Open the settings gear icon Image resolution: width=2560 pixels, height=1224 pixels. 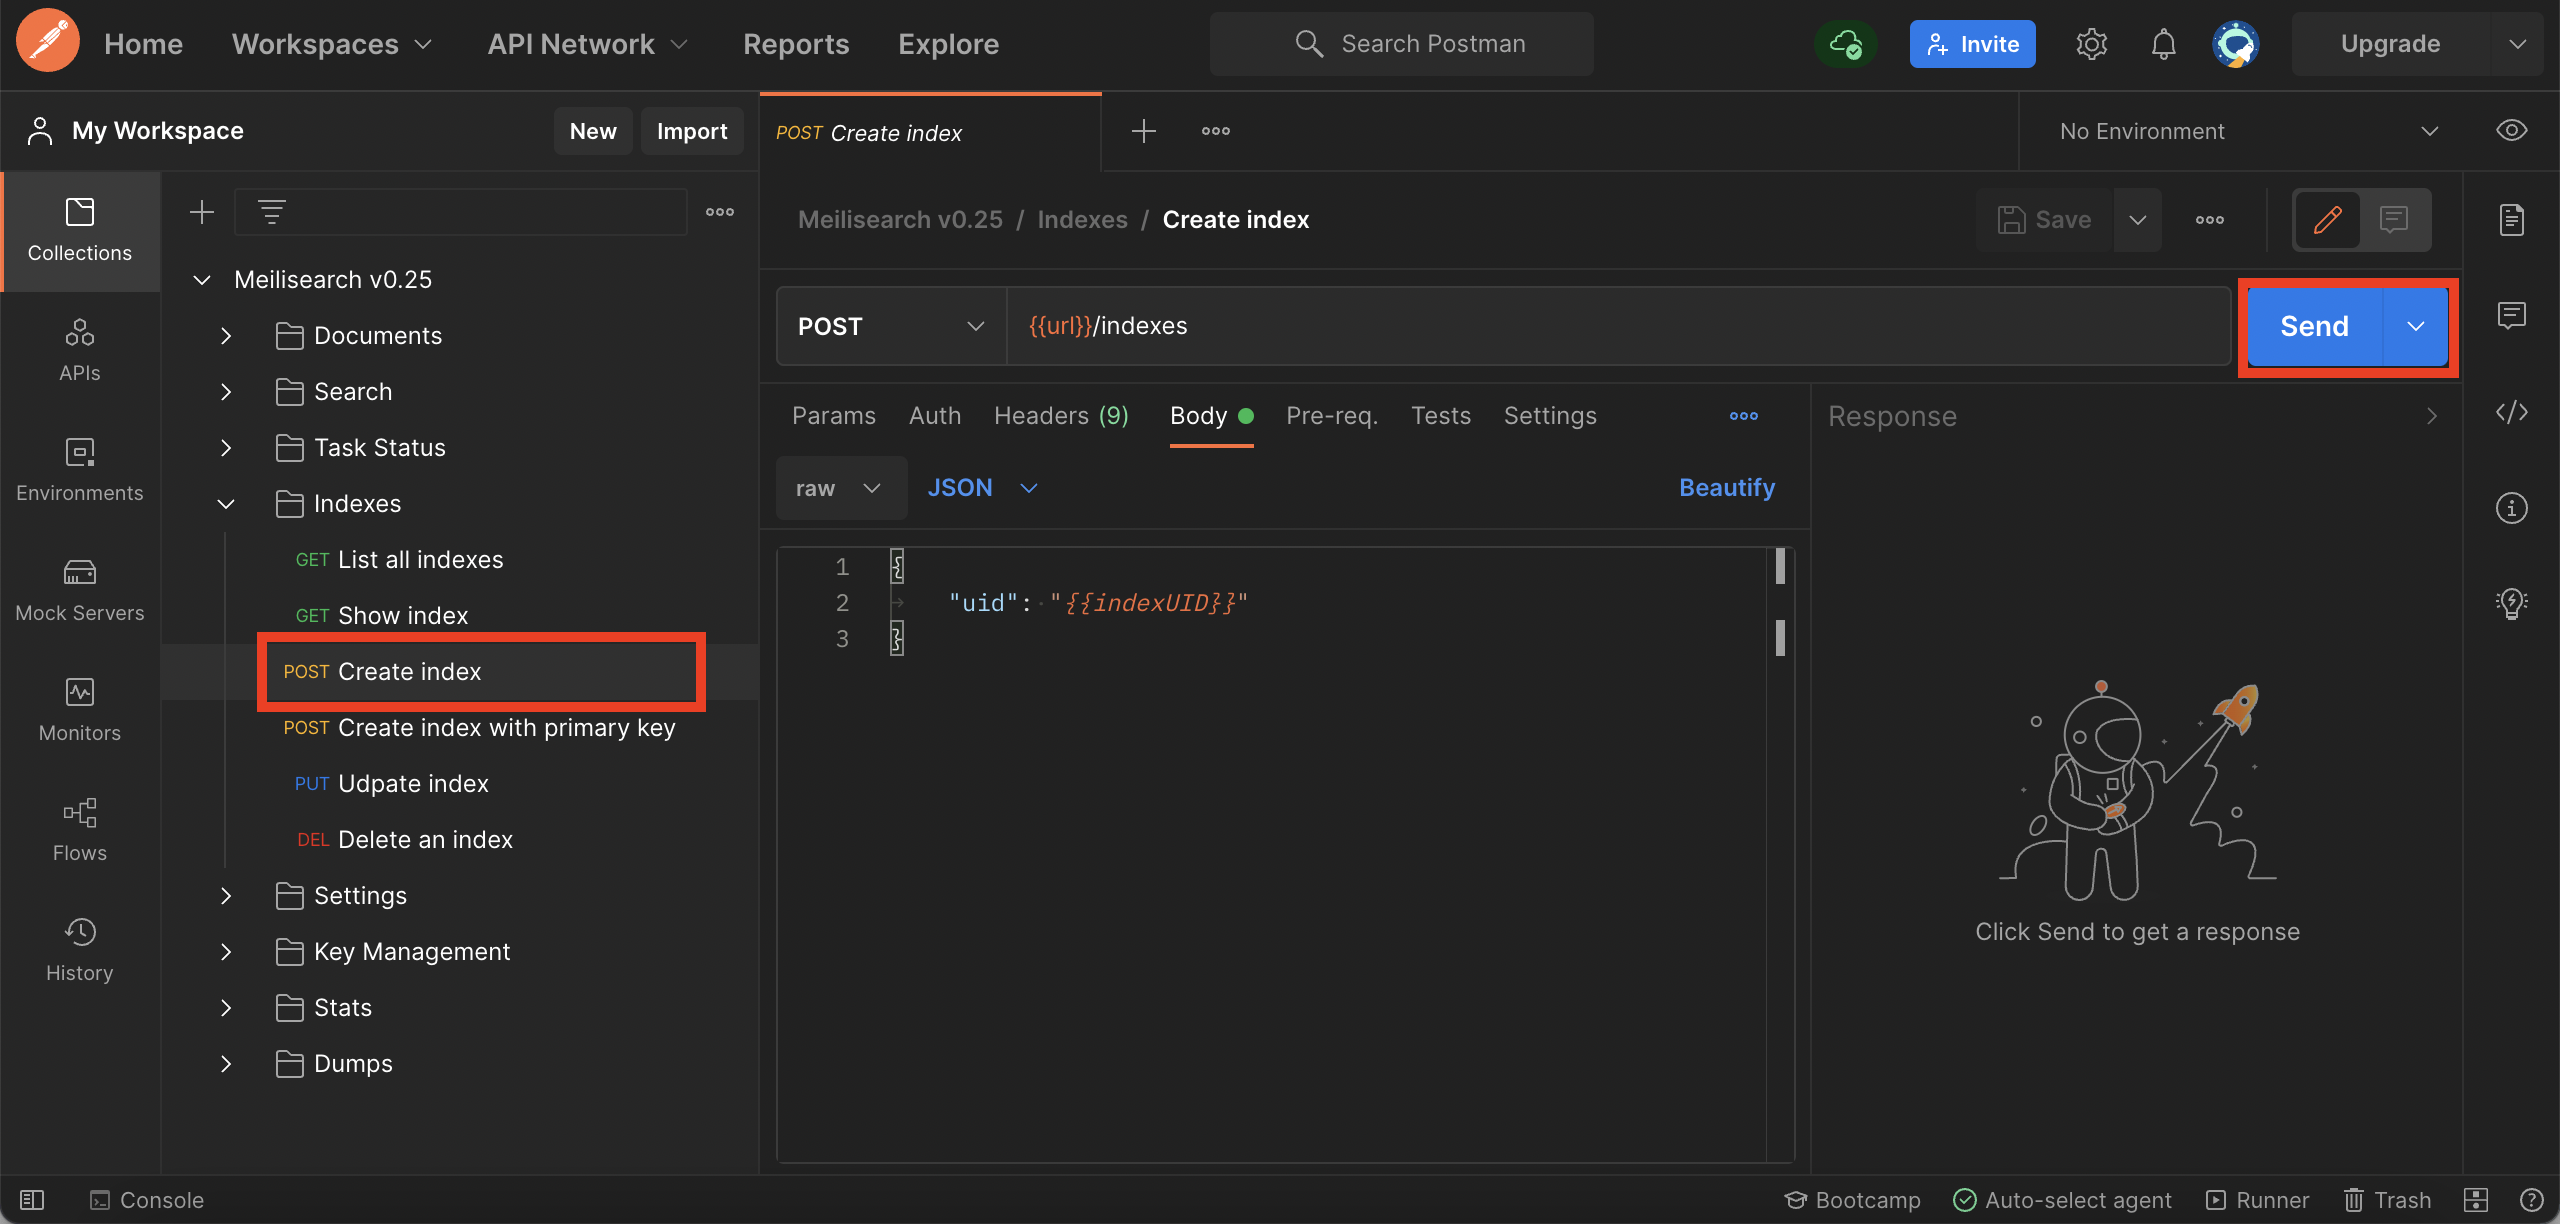point(2091,44)
